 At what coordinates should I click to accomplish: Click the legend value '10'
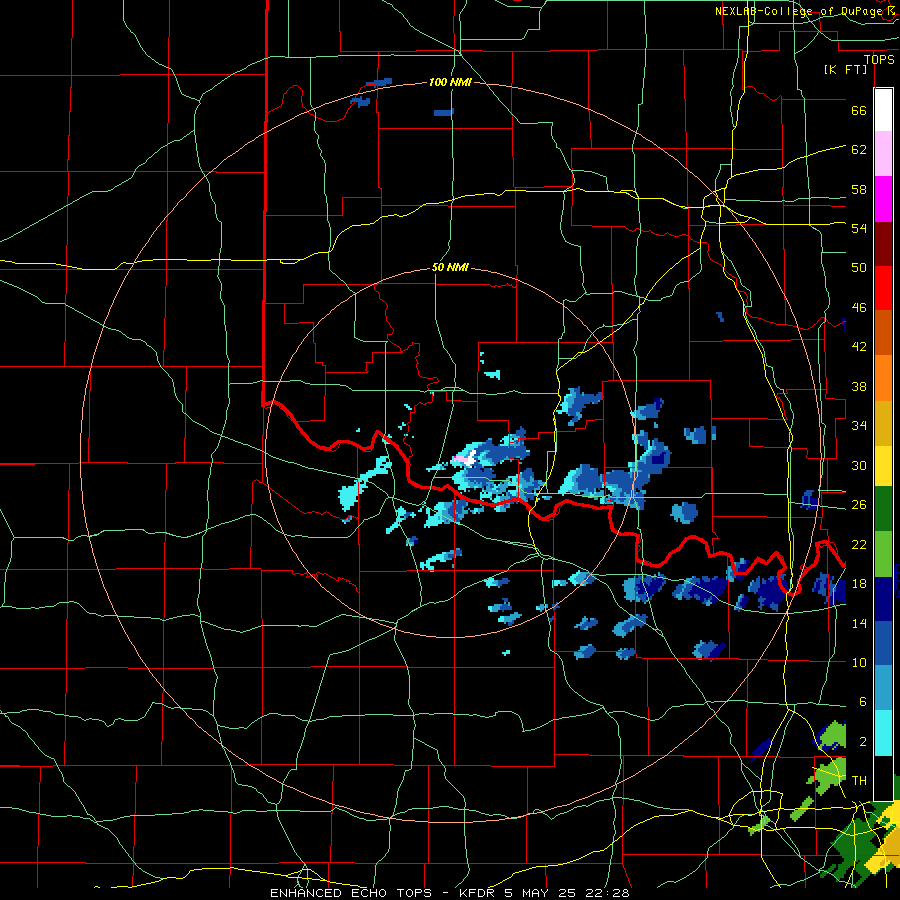click(859, 662)
